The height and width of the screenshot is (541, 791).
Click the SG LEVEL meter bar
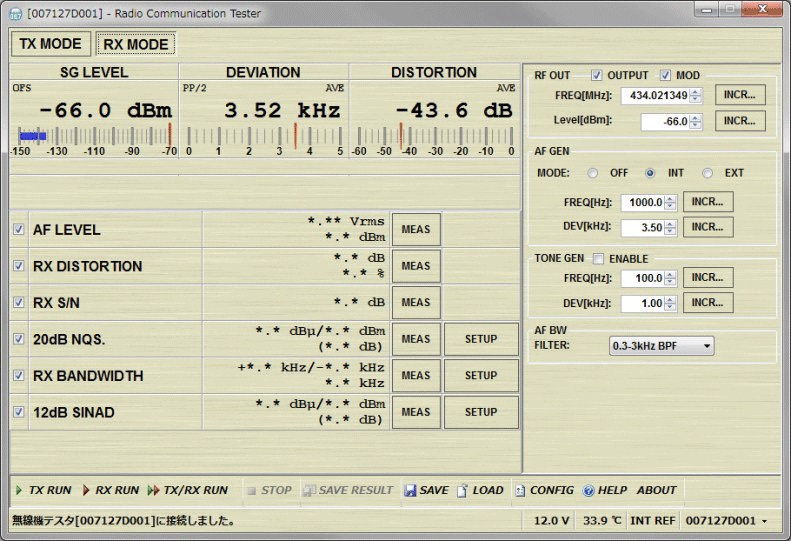(94, 135)
